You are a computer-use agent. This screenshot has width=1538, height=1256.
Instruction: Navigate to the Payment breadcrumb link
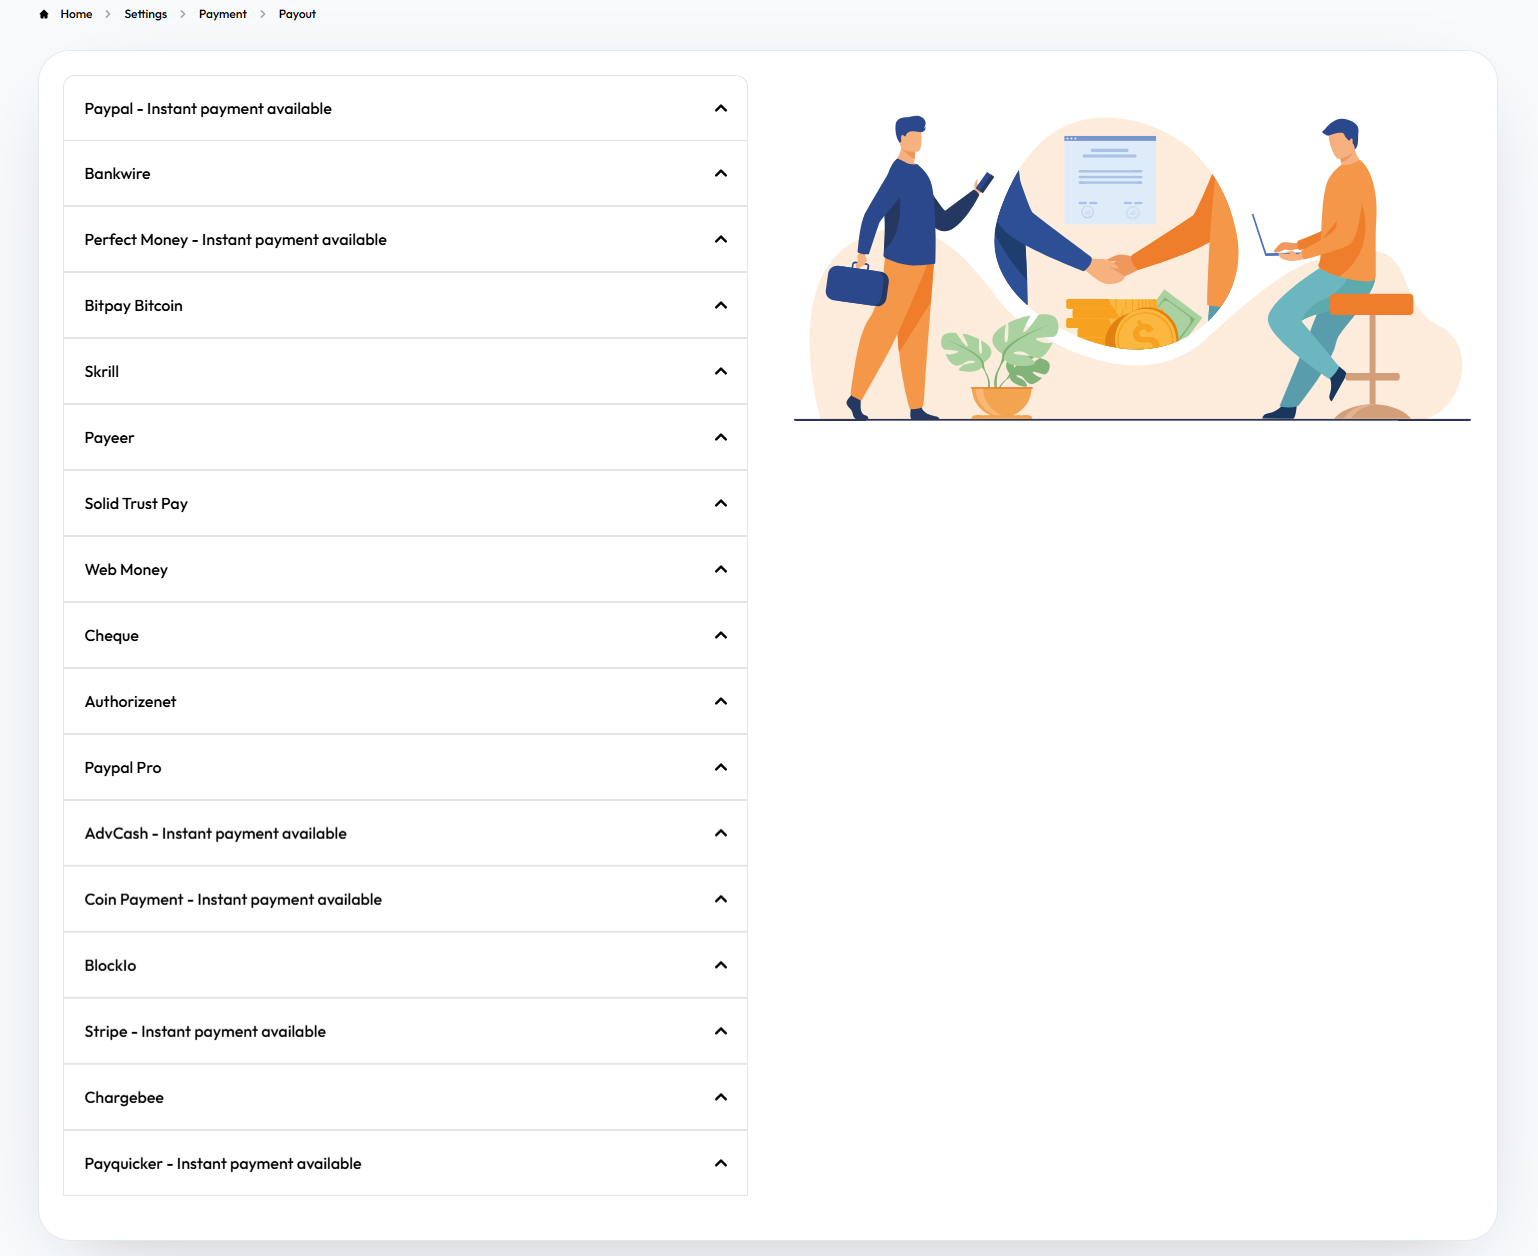click(223, 14)
